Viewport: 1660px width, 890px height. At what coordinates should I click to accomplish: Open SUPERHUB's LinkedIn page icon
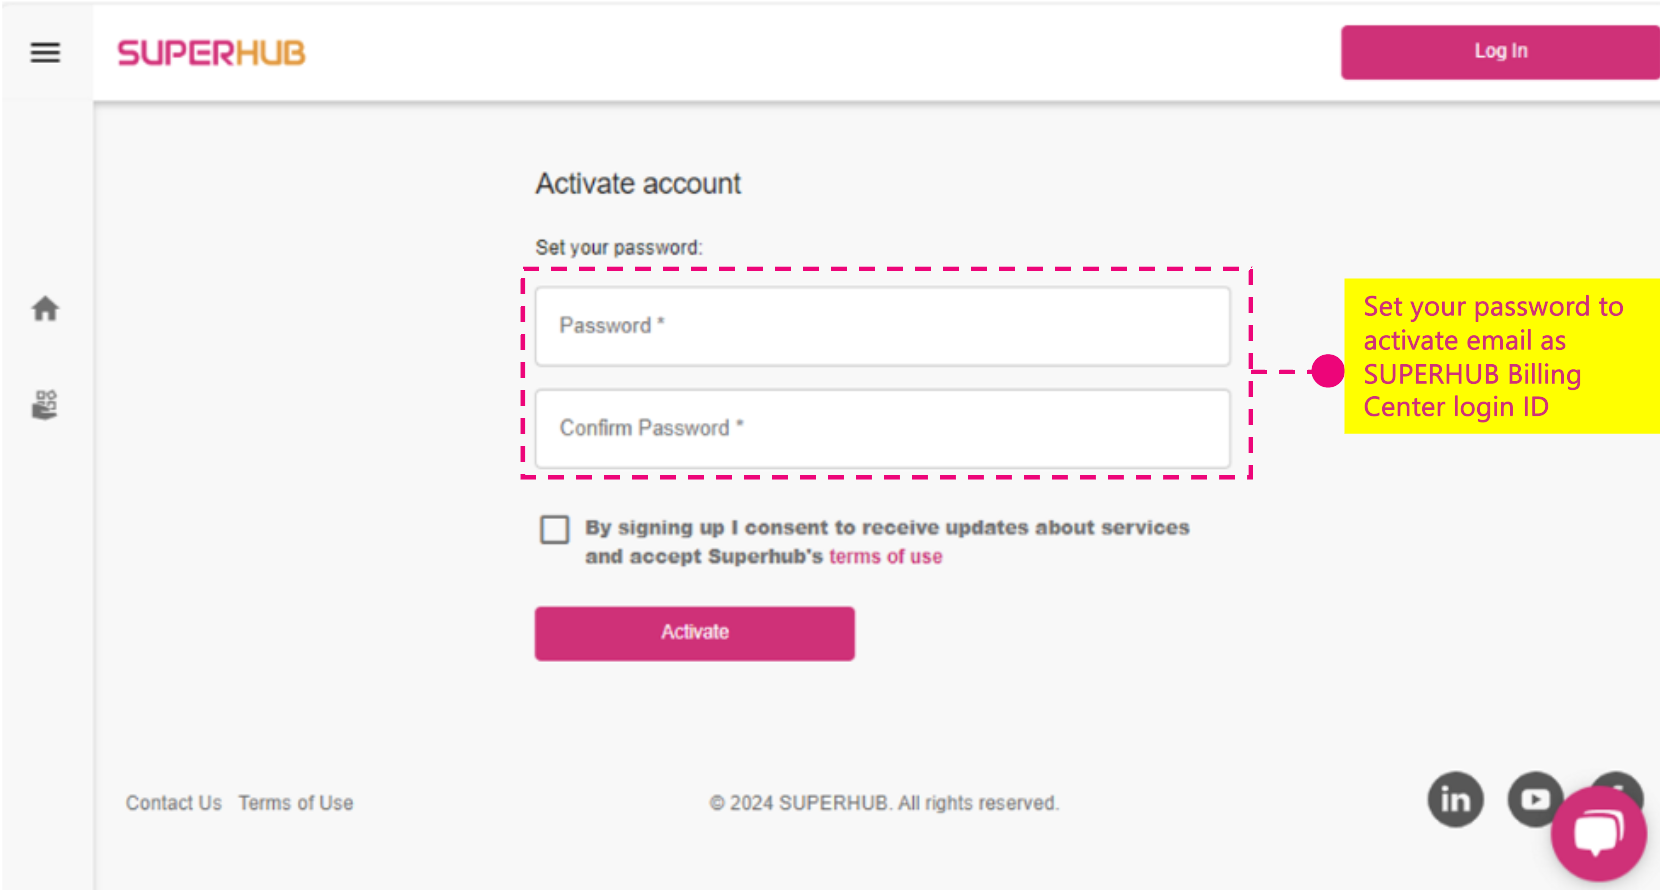(1455, 799)
